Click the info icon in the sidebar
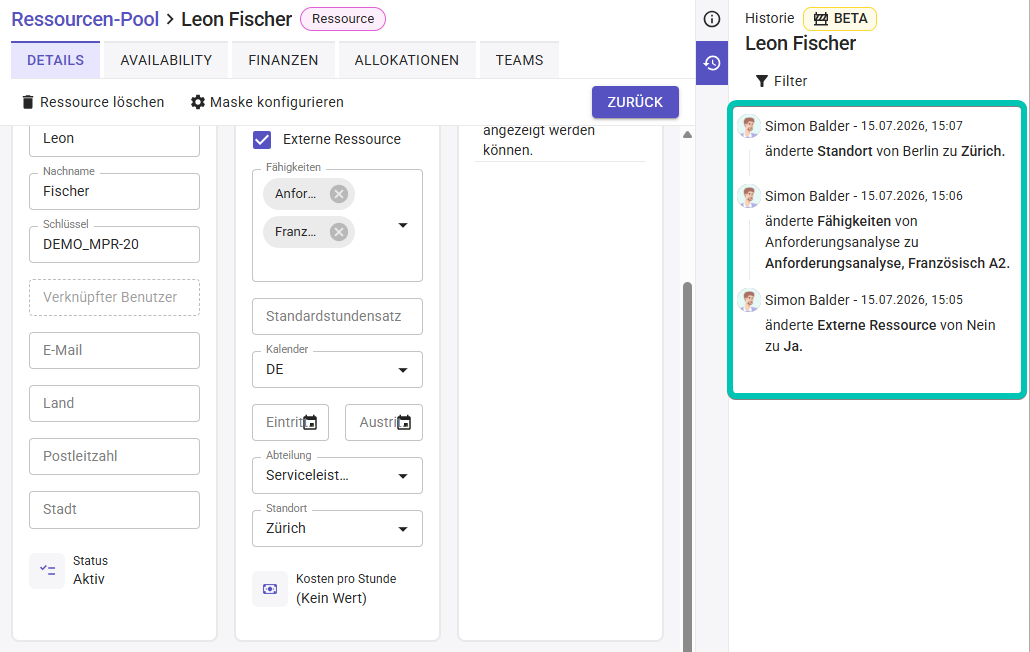Image resolution: width=1030 pixels, height=652 pixels. [x=711, y=19]
